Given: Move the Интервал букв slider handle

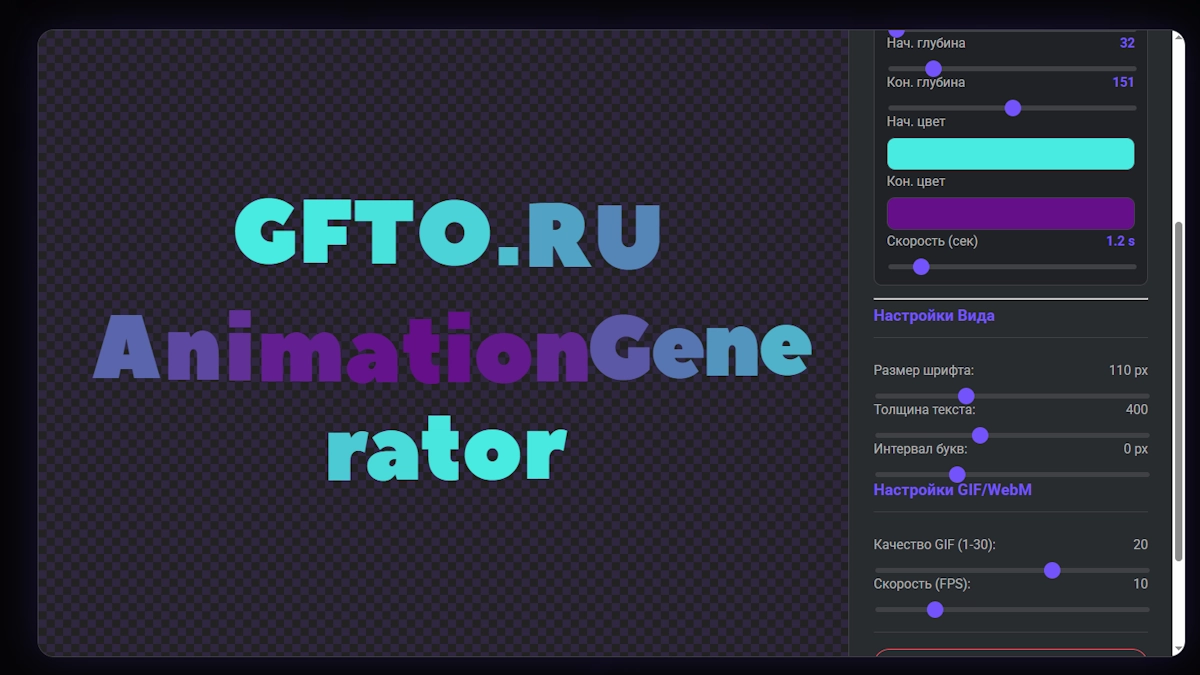Looking at the screenshot, I should point(957,474).
